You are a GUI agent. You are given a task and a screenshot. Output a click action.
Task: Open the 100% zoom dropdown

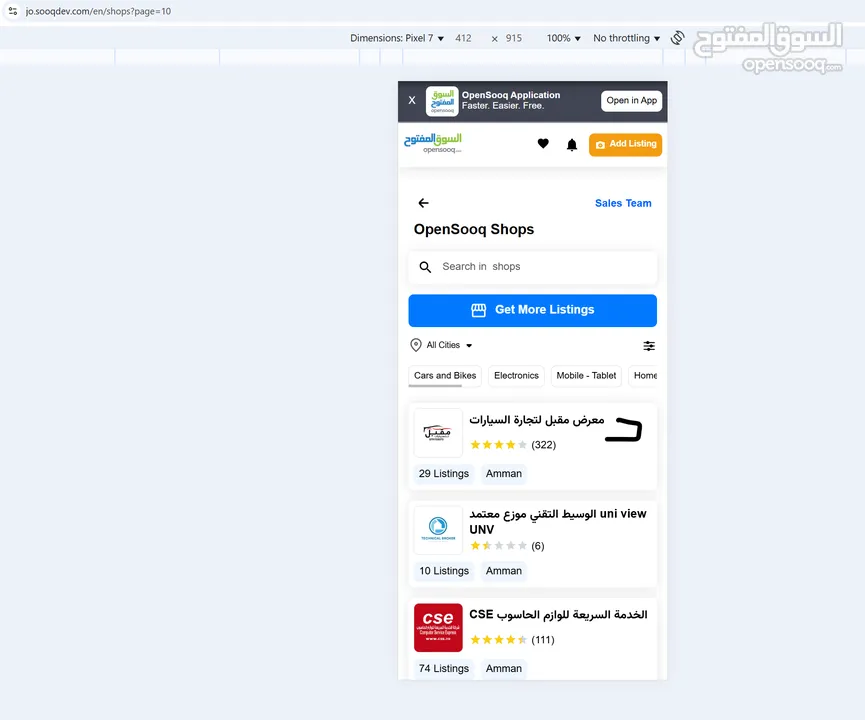563,38
